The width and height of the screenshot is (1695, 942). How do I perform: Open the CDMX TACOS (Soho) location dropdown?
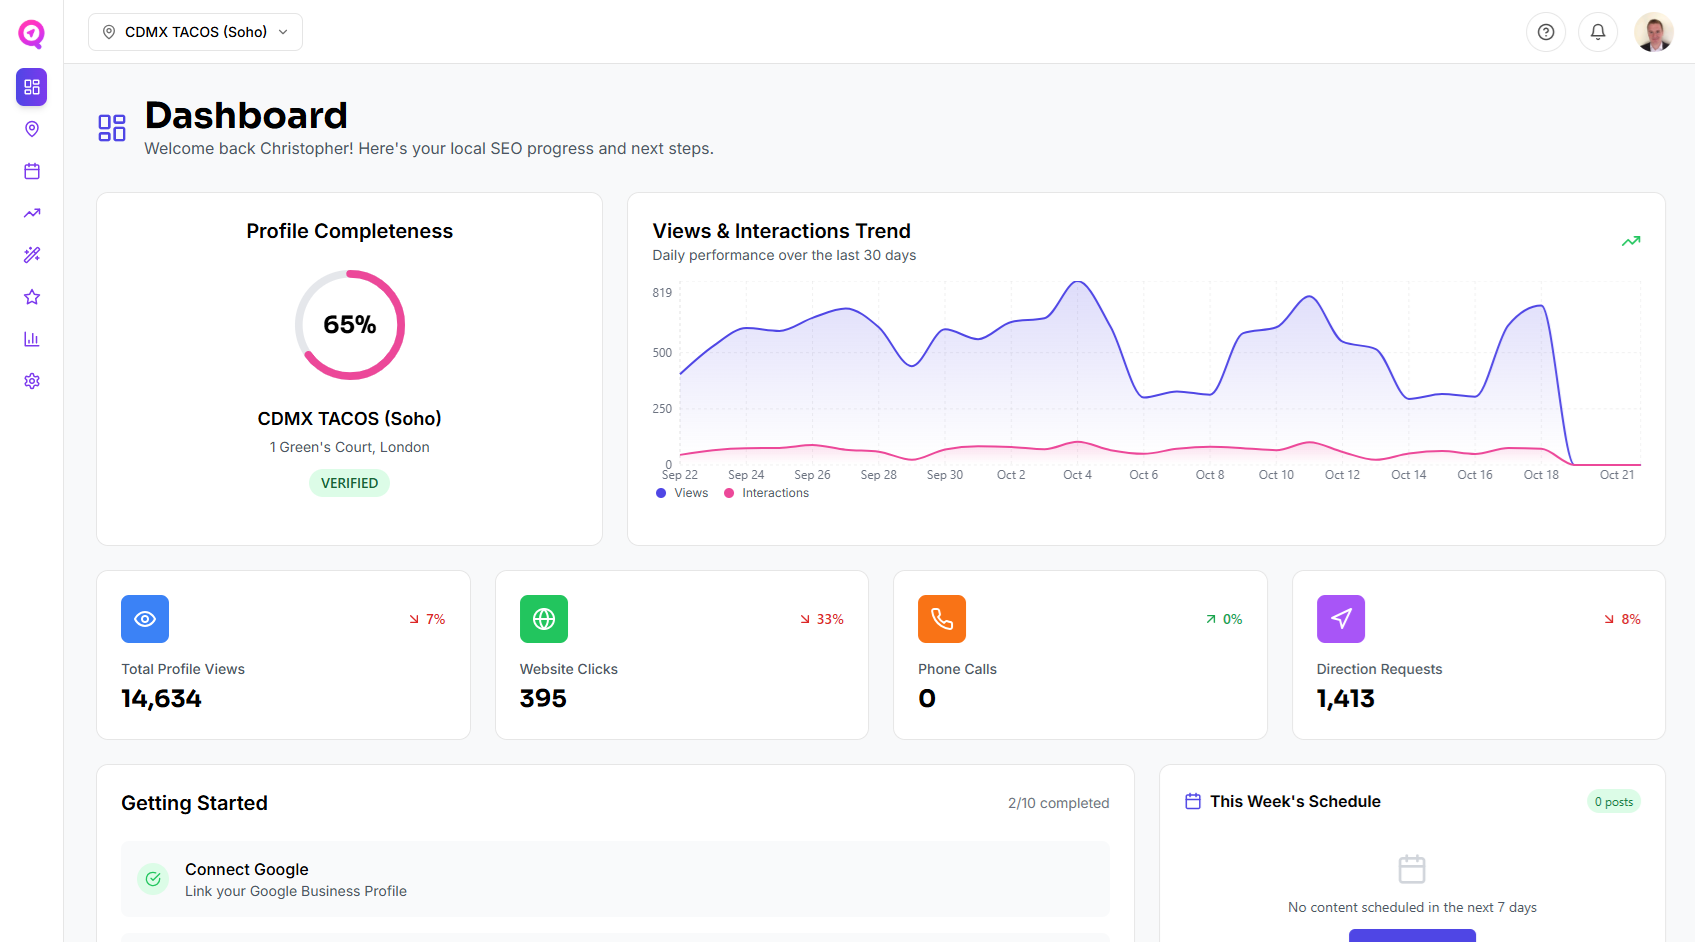pyautogui.click(x=194, y=31)
